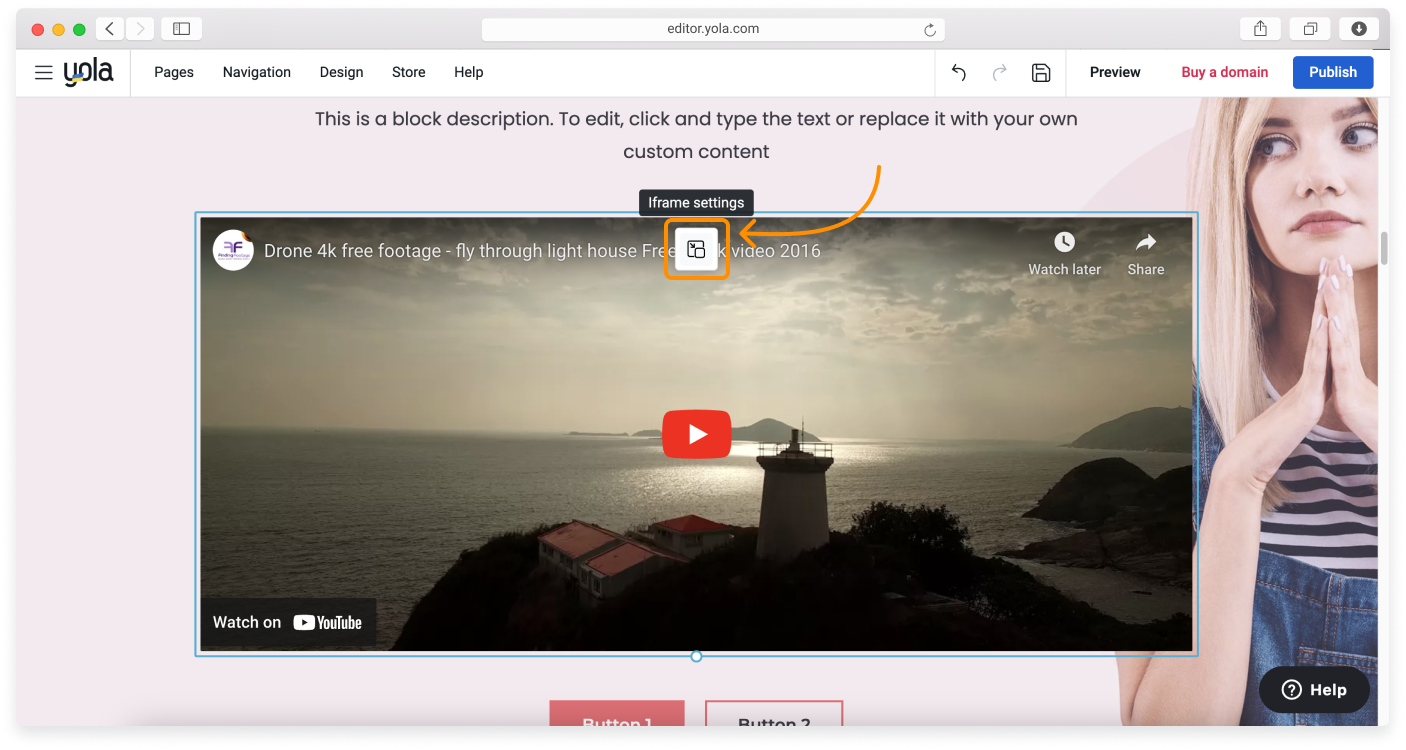Play the drone lighthouse video

pos(696,433)
